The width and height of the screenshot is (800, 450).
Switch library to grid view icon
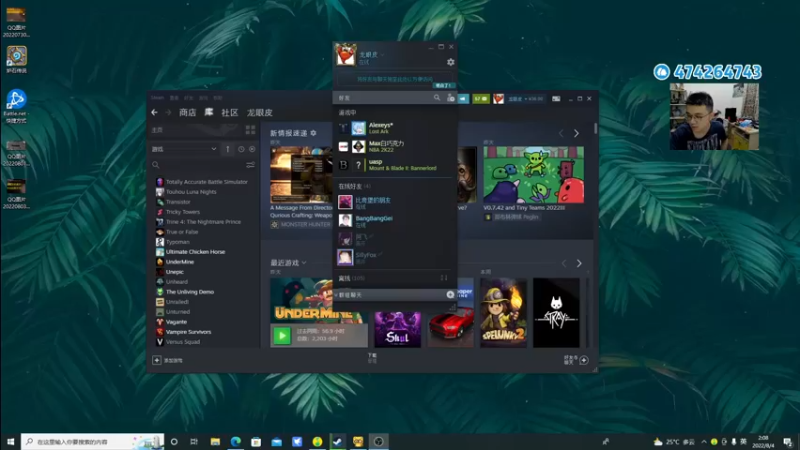pos(250,130)
